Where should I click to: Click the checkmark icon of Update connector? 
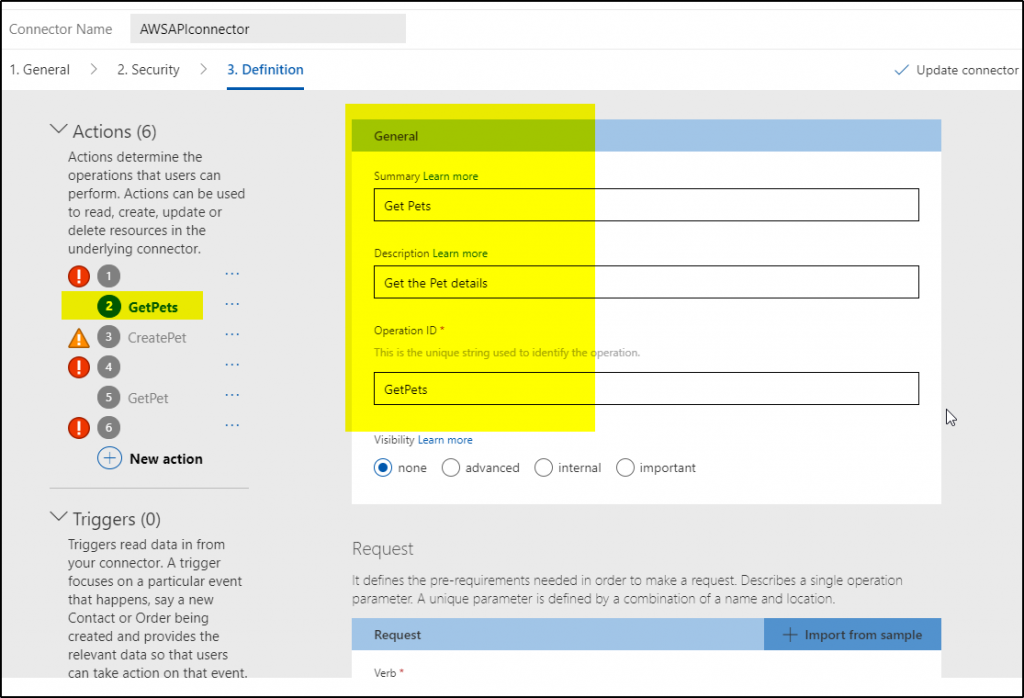click(901, 70)
